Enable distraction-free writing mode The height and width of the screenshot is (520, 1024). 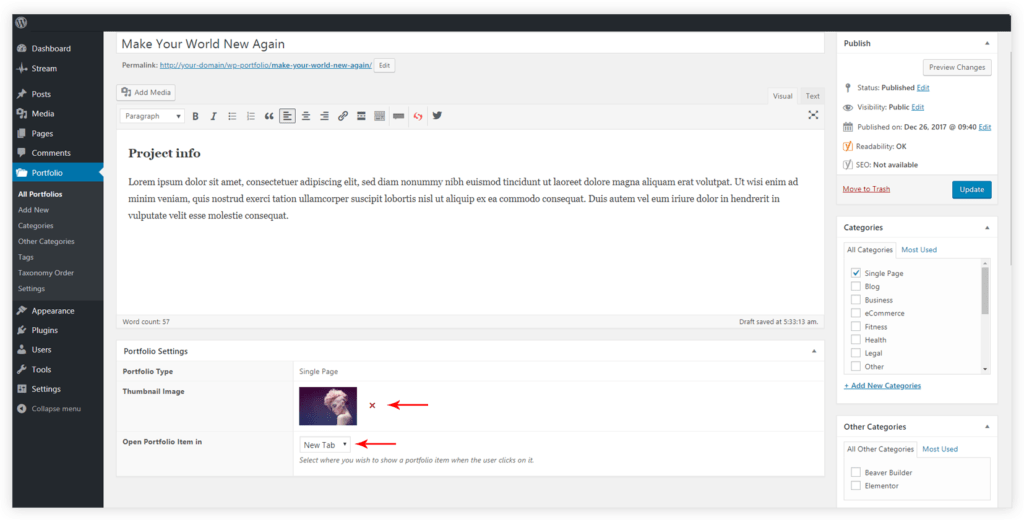(813, 116)
